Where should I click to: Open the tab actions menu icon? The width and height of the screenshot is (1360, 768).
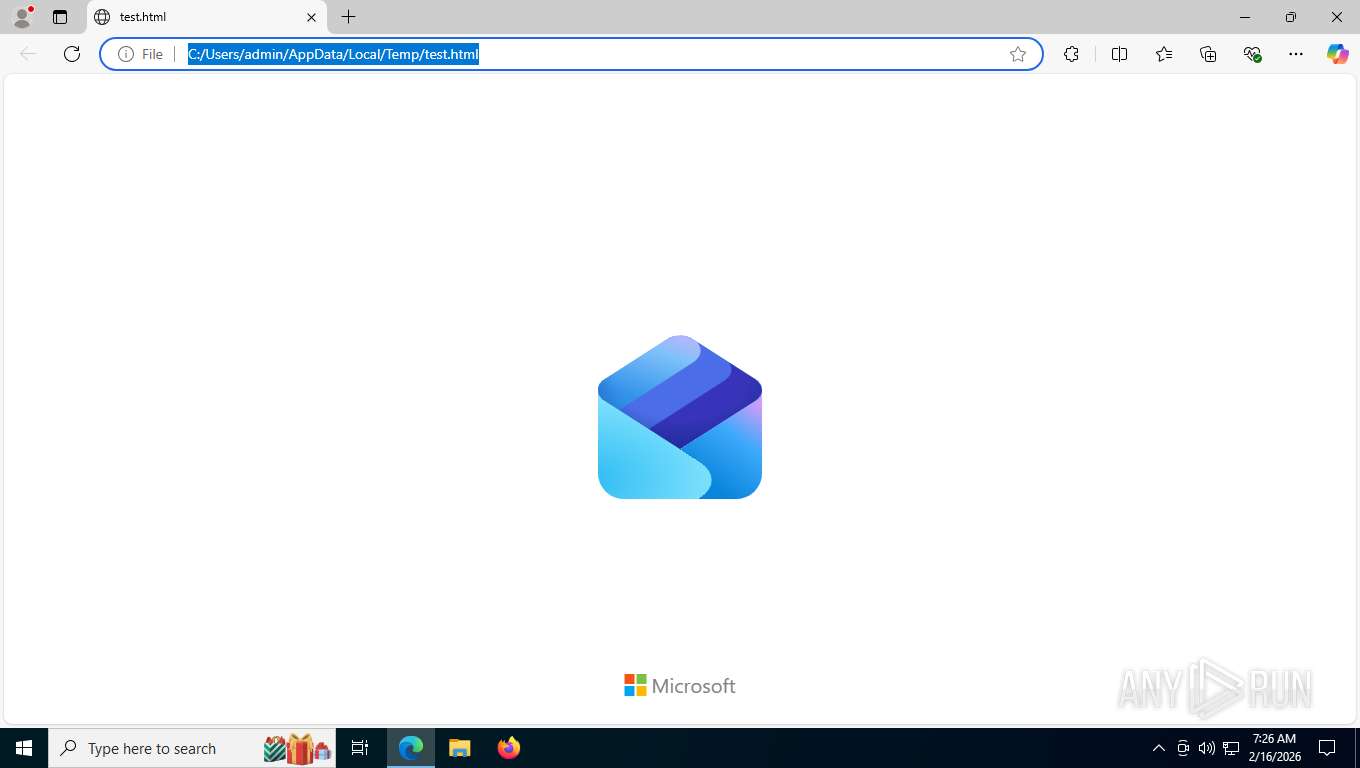click(x=60, y=17)
